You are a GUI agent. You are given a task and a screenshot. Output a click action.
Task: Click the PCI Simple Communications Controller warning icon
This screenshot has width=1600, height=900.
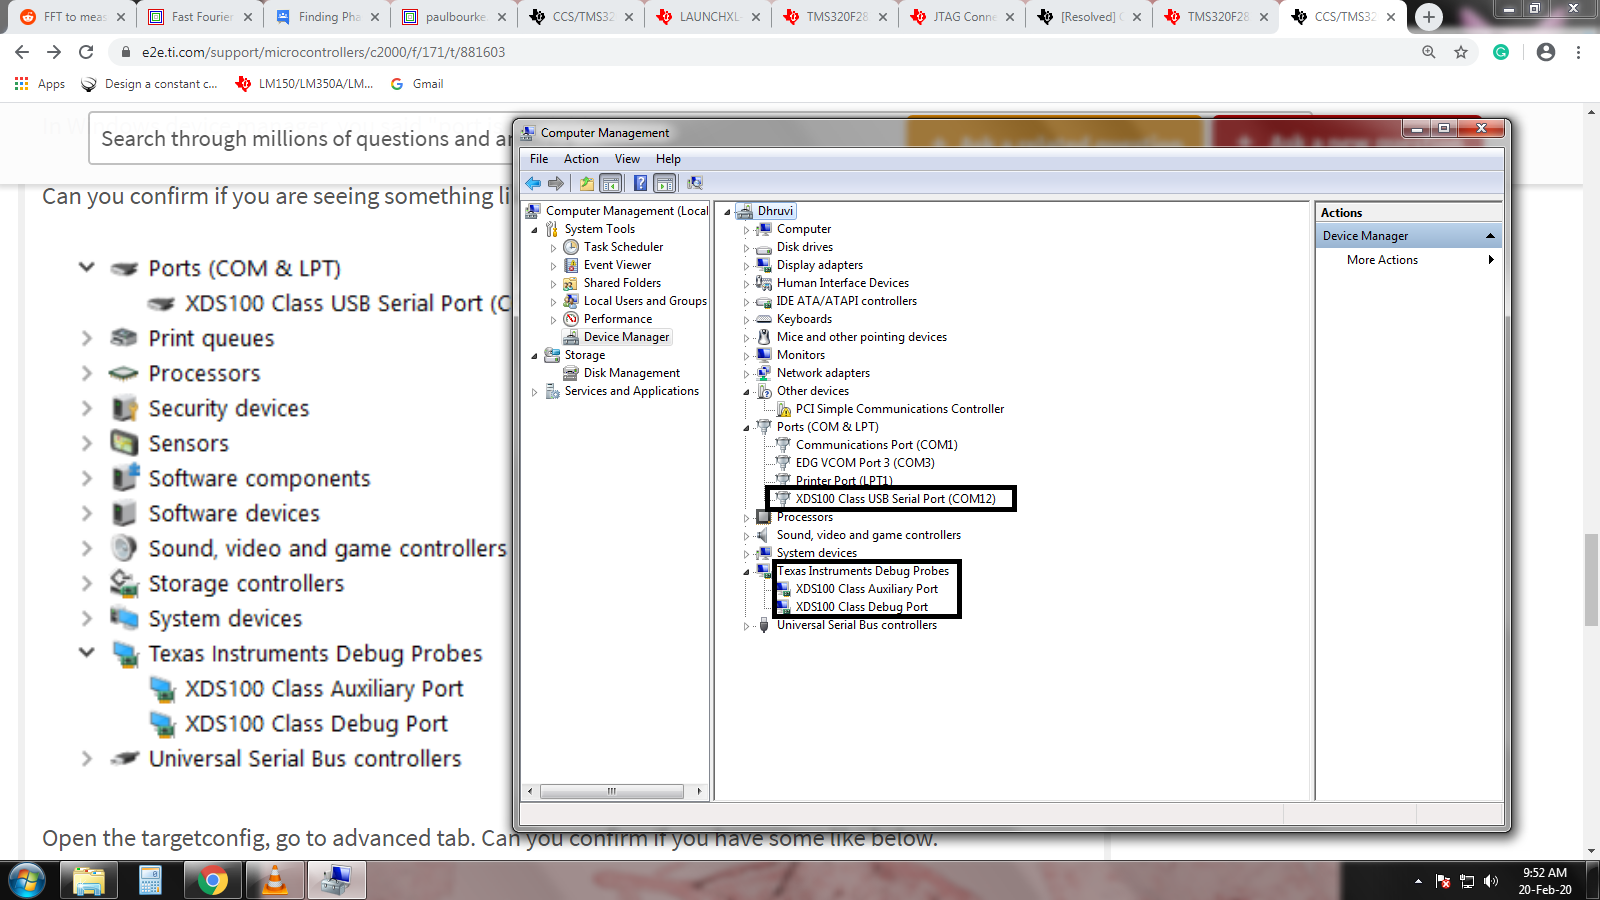coord(784,409)
